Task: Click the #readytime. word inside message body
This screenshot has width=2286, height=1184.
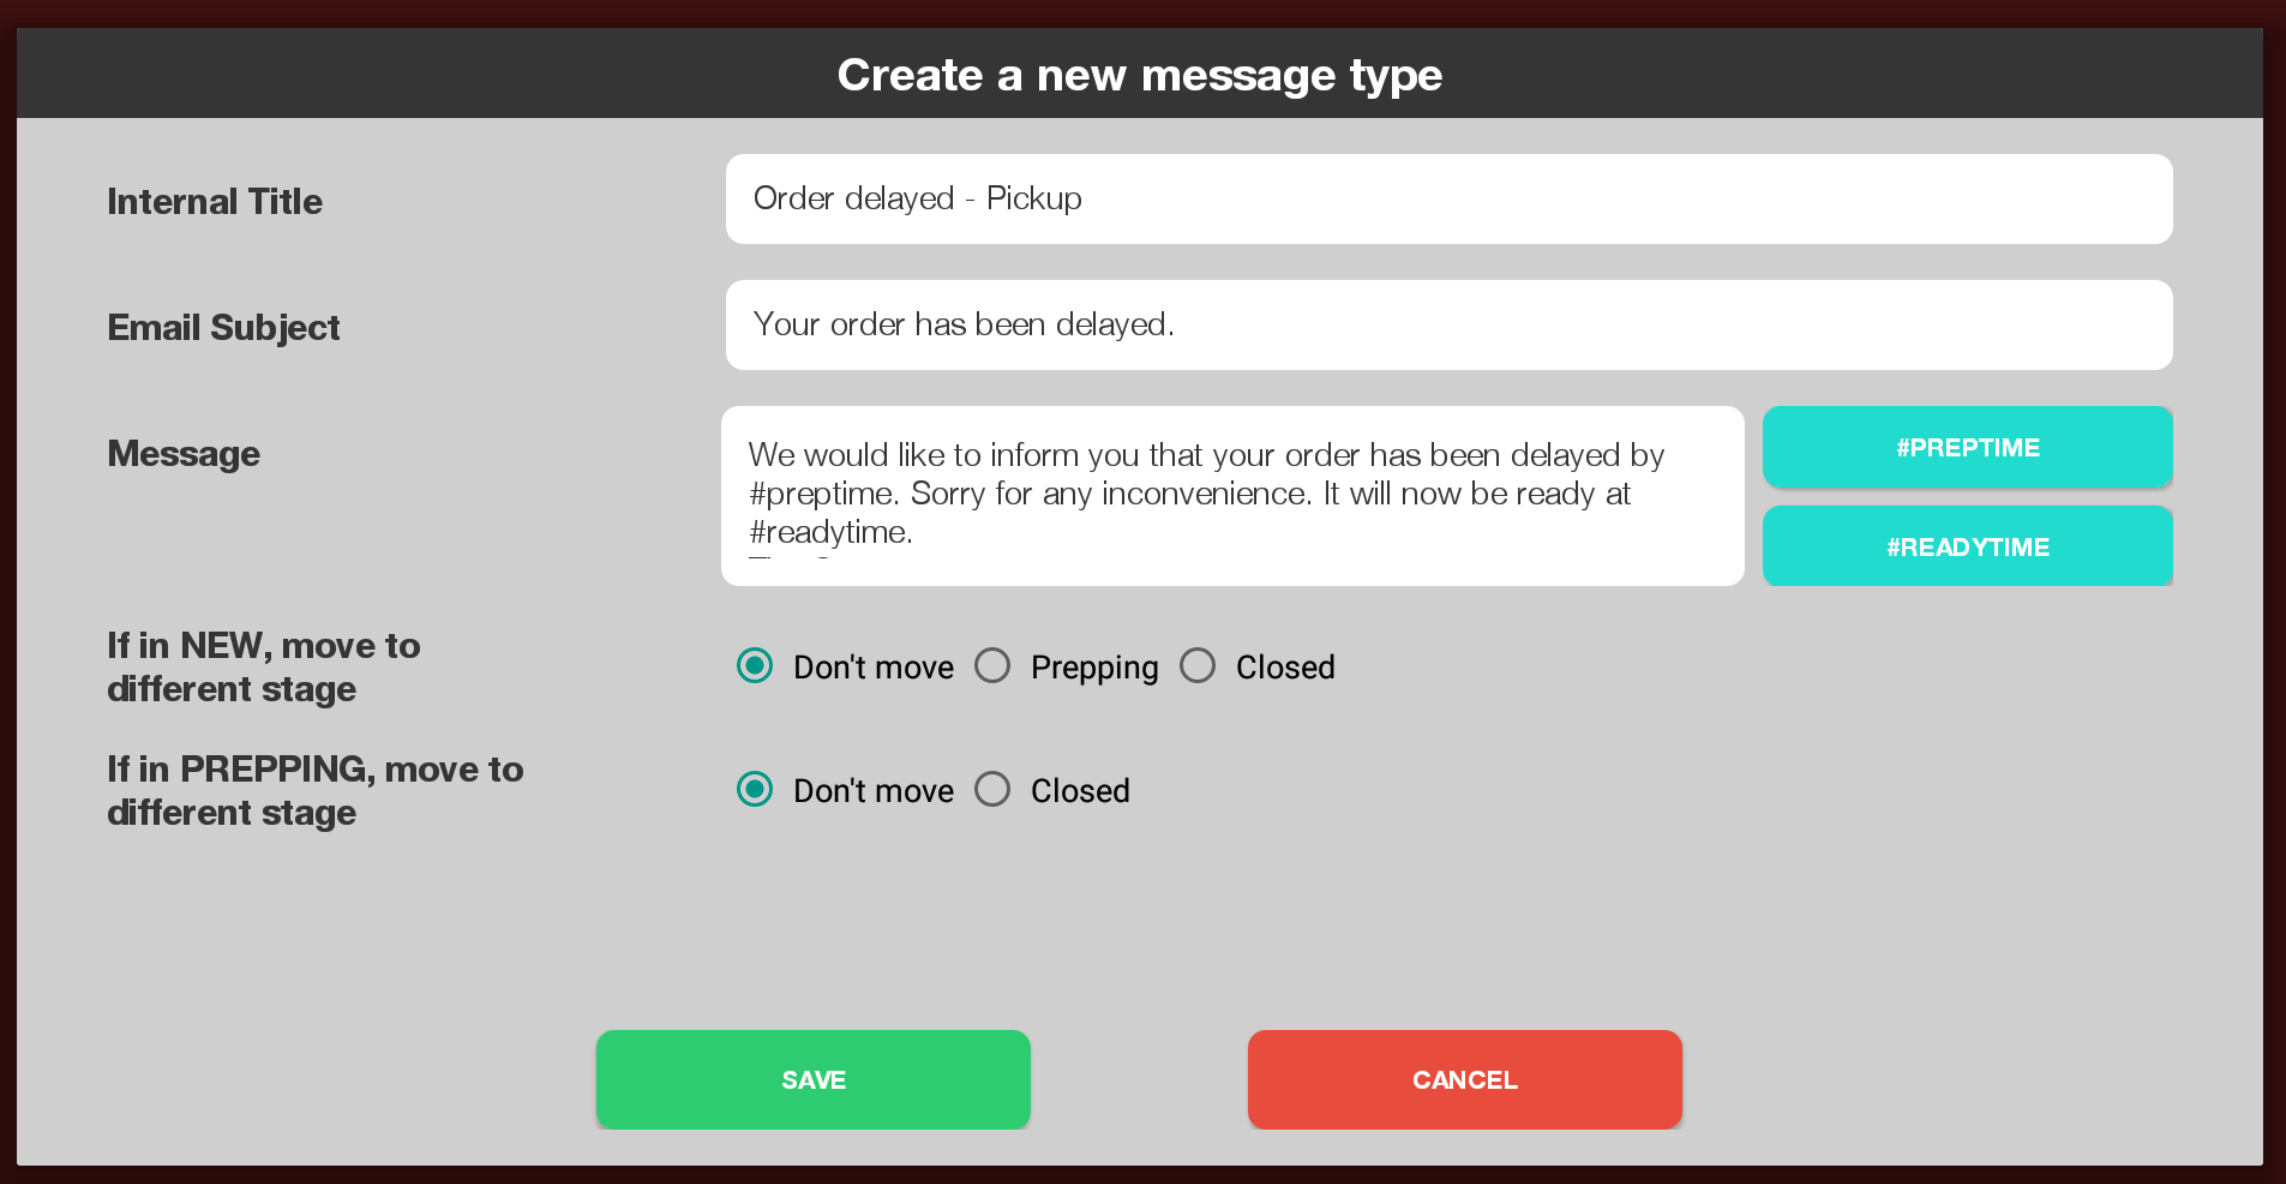Action: tap(831, 532)
